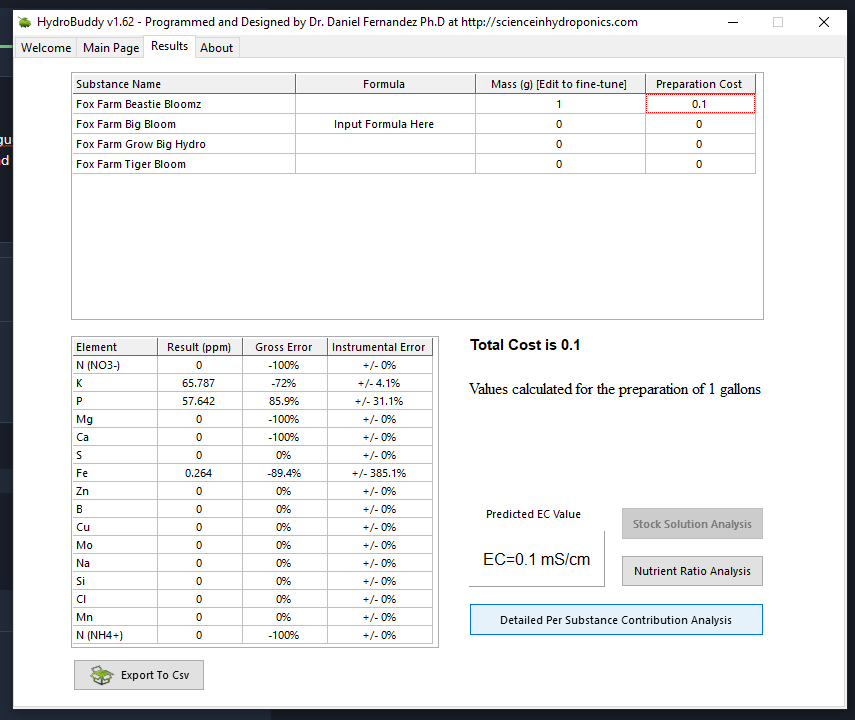Click the Gross Error column header
The image size is (855, 720).
point(285,347)
